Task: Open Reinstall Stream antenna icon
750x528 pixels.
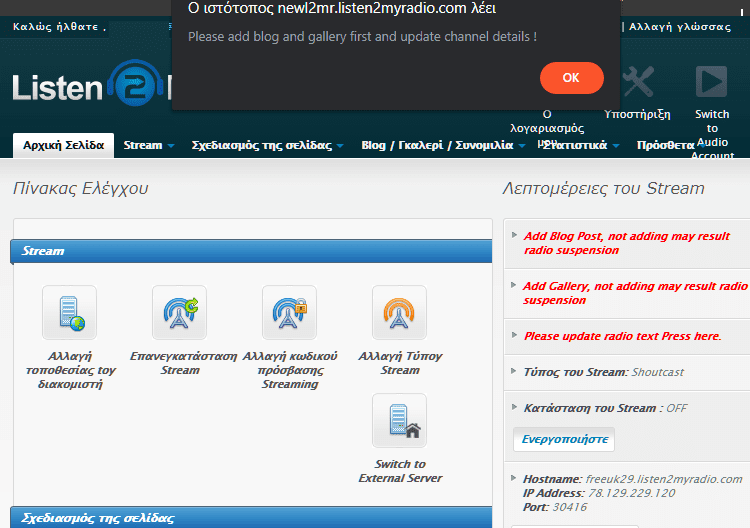Action: 179,312
